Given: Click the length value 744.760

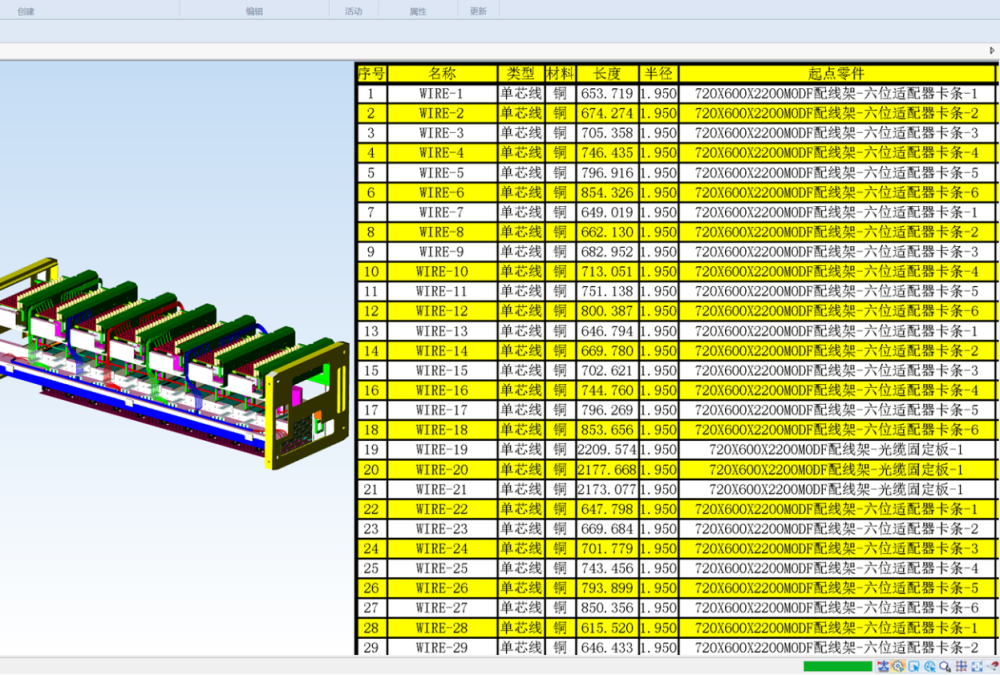Looking at the screenshot, I should [x=607, y=390].
